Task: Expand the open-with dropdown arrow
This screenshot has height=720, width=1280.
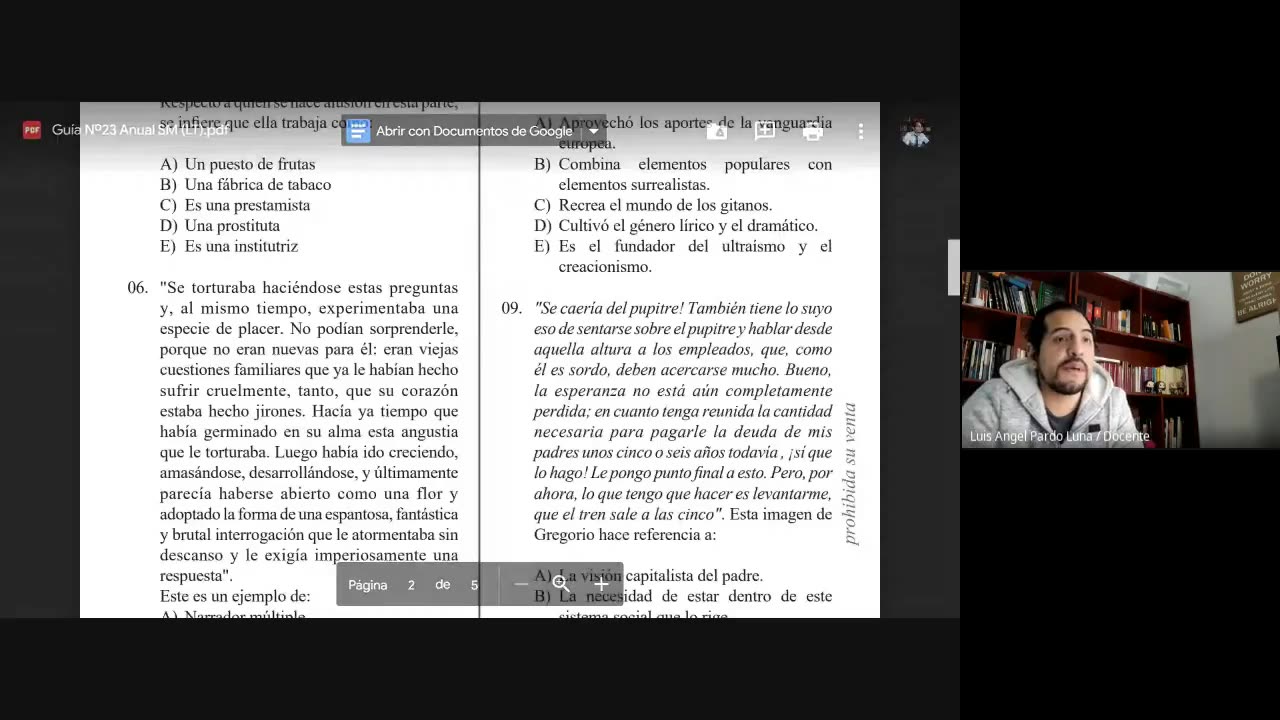Action: coord(593,131)
